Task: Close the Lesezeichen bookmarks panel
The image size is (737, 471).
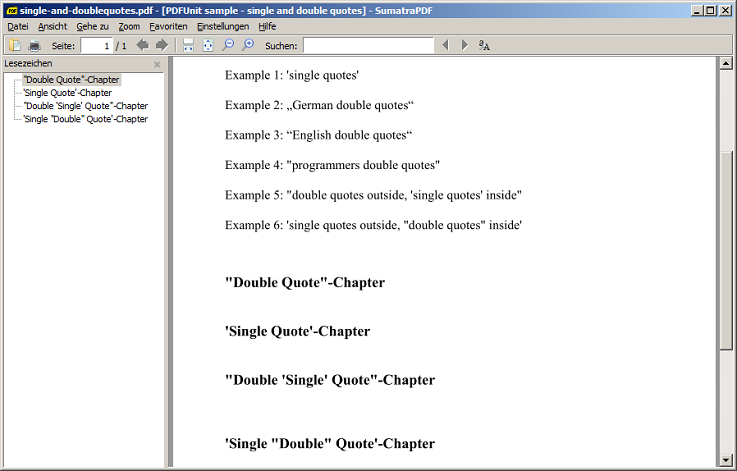Action: click(157, 64)
